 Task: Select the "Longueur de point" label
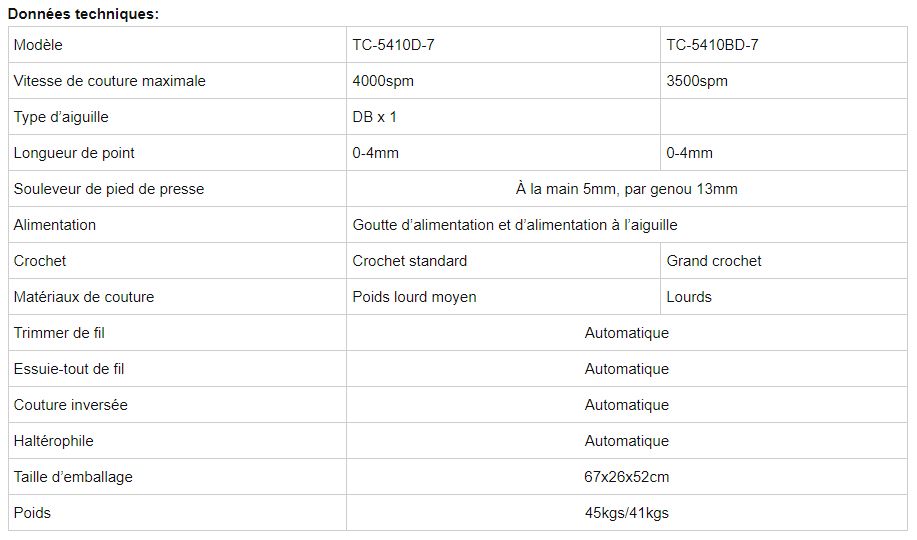[74, 153]
